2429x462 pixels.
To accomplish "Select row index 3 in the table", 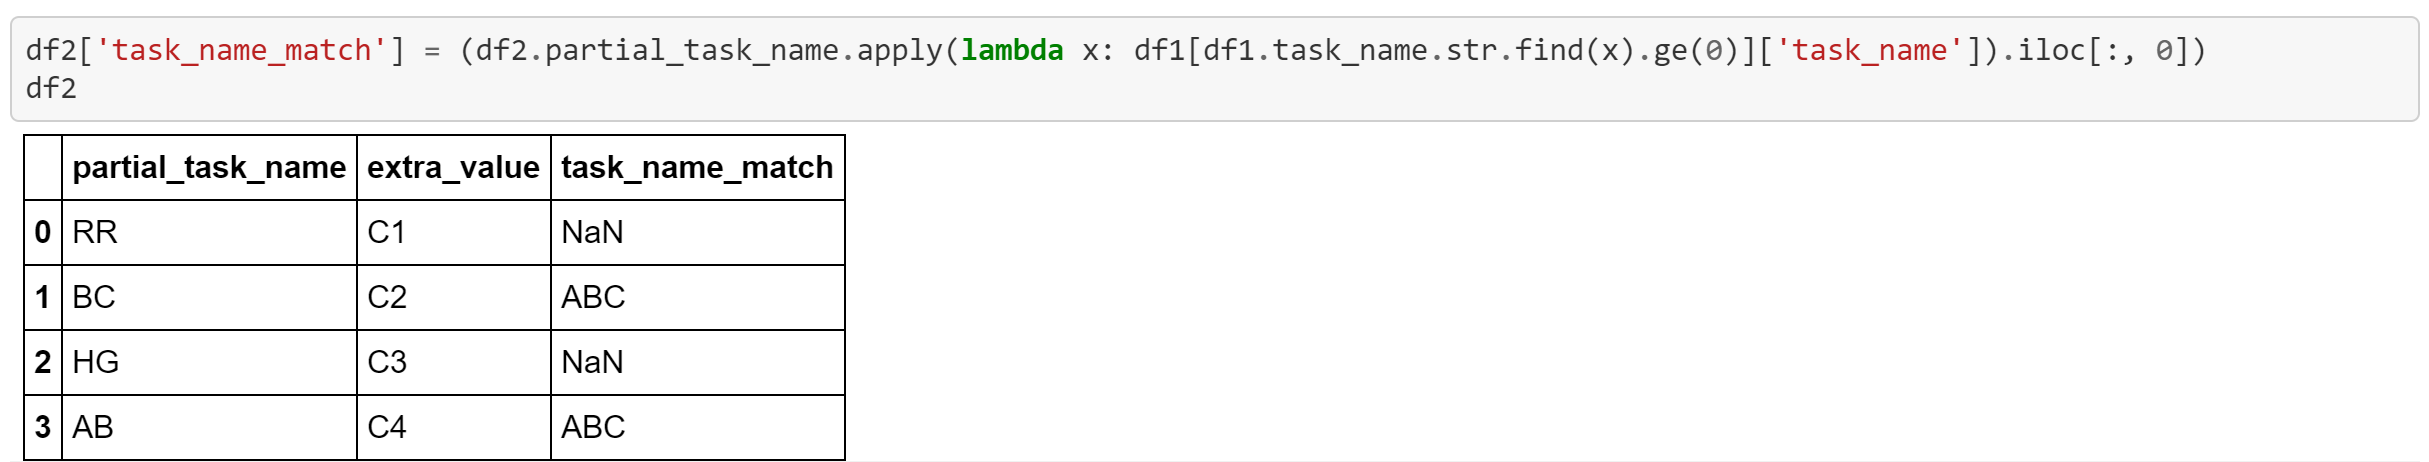I will coord(43,427).
